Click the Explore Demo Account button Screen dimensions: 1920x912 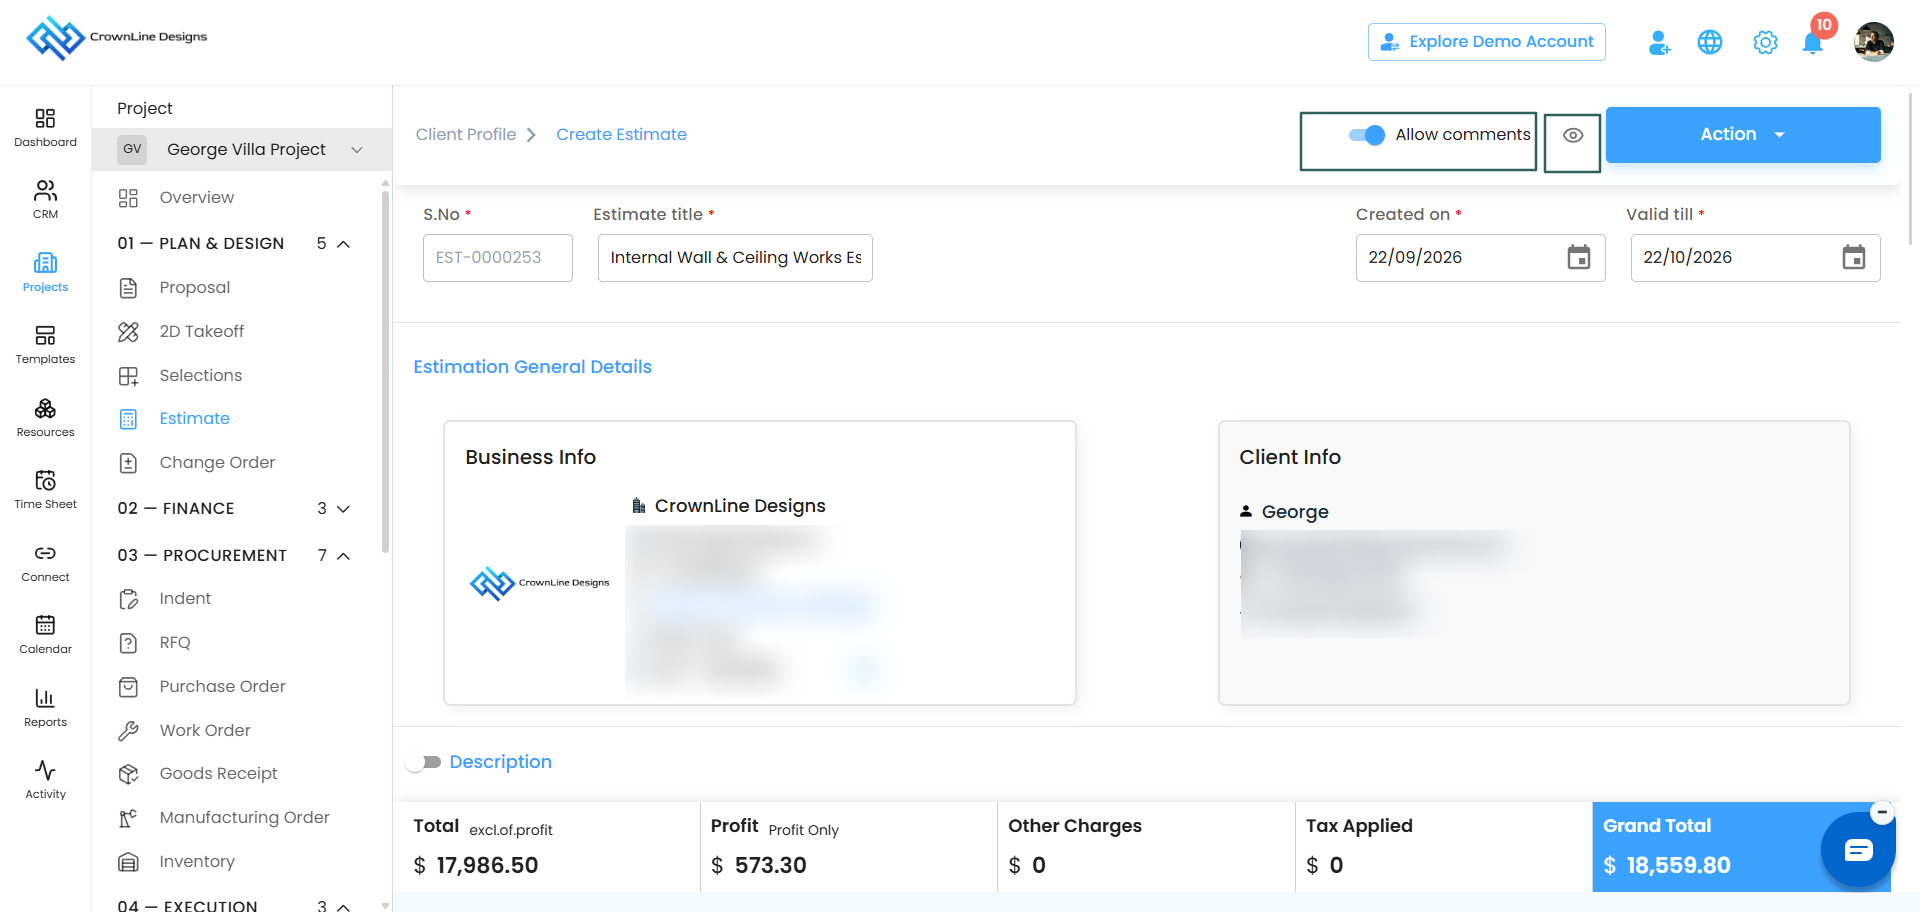point(1487,42)
